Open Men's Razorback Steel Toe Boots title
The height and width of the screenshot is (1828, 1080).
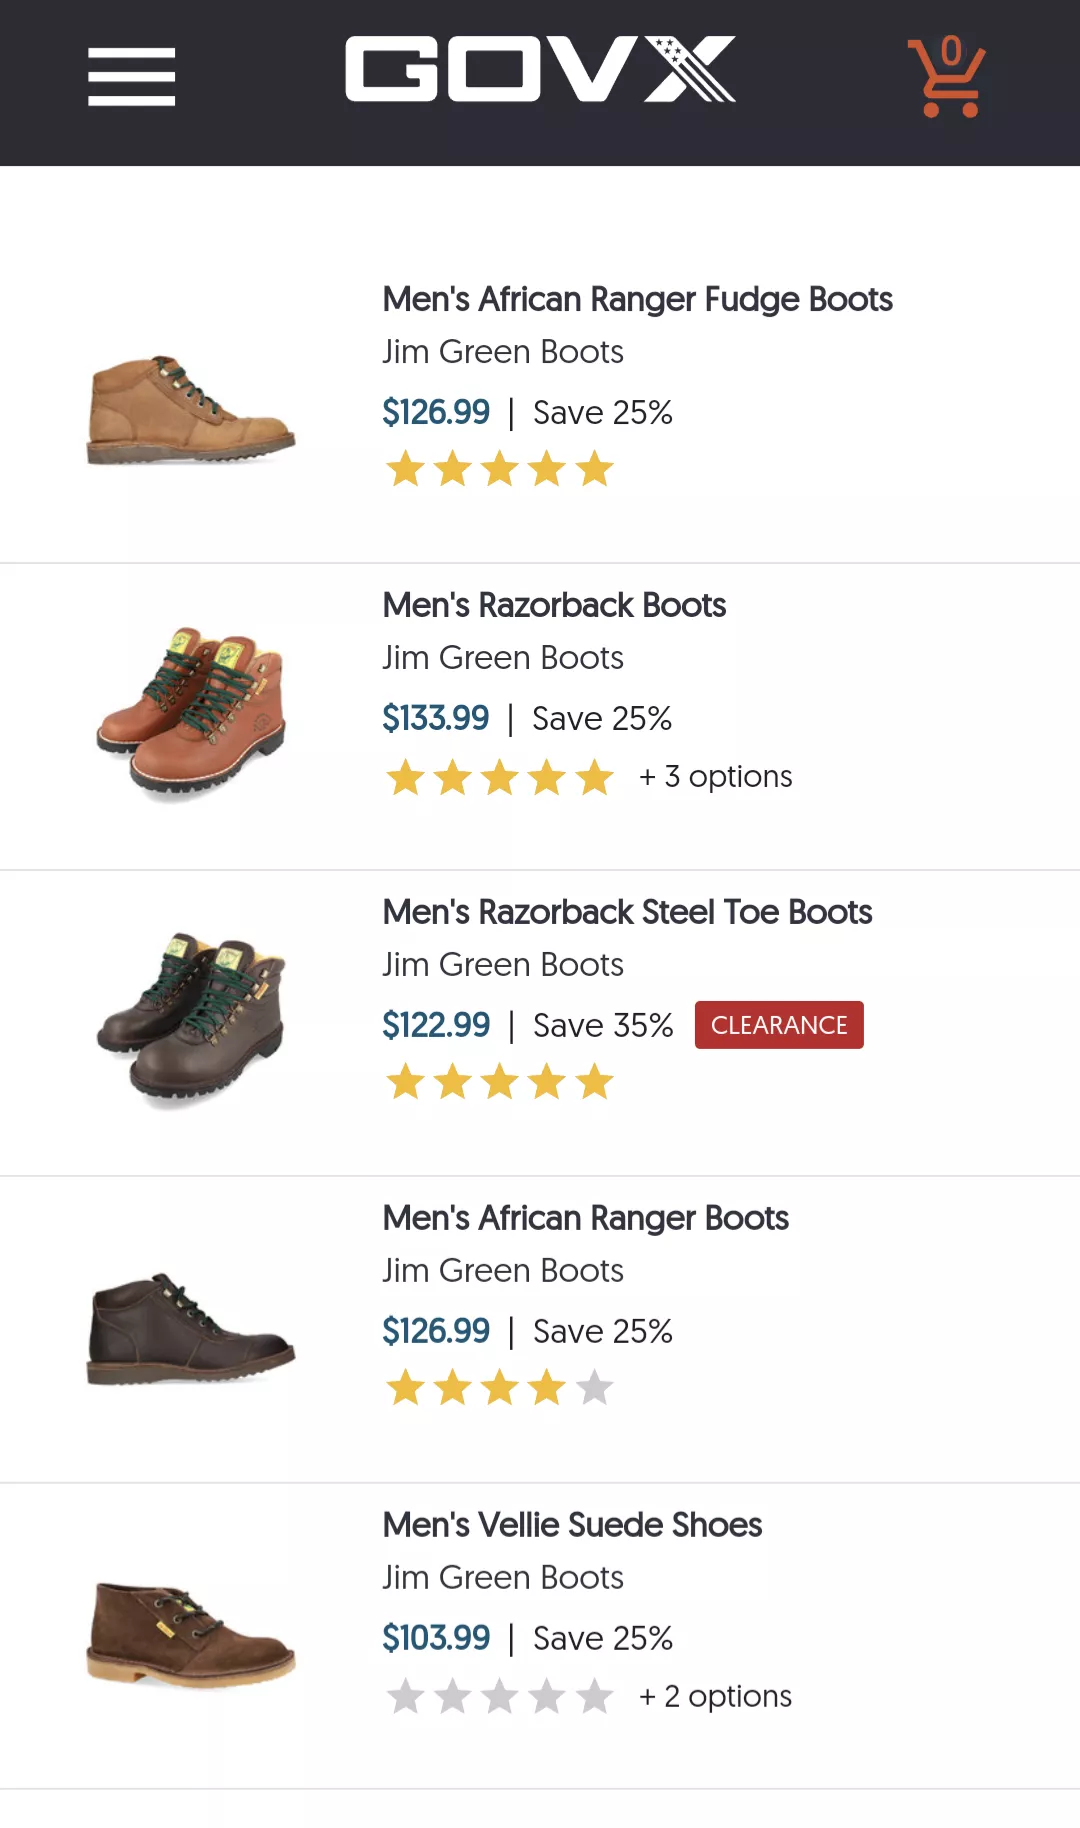[x=627, y=912]
